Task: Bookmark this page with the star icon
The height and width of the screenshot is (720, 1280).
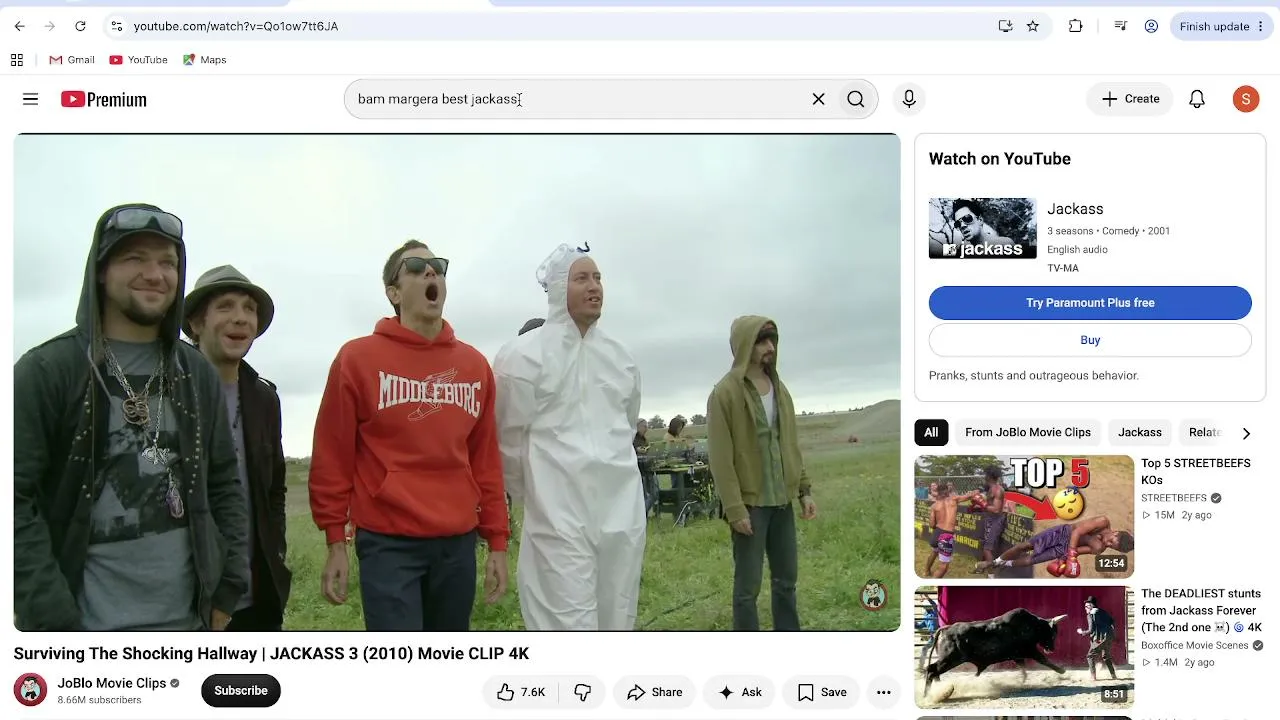Action: click(x=1033, y=26)
